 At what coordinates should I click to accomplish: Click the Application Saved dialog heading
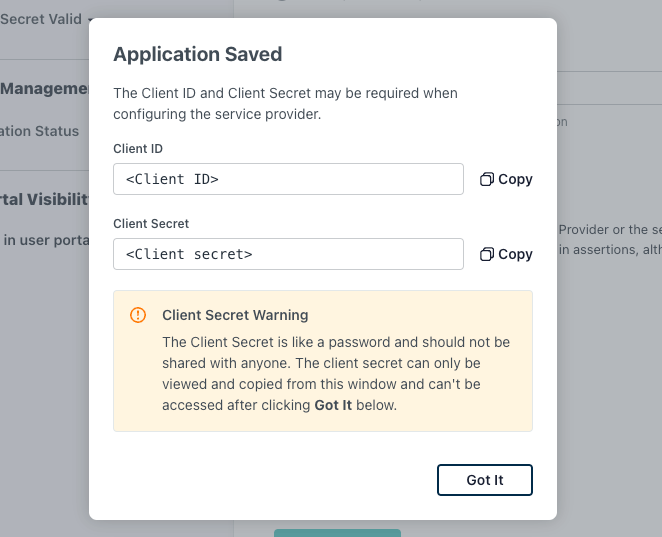coord(198,54)
